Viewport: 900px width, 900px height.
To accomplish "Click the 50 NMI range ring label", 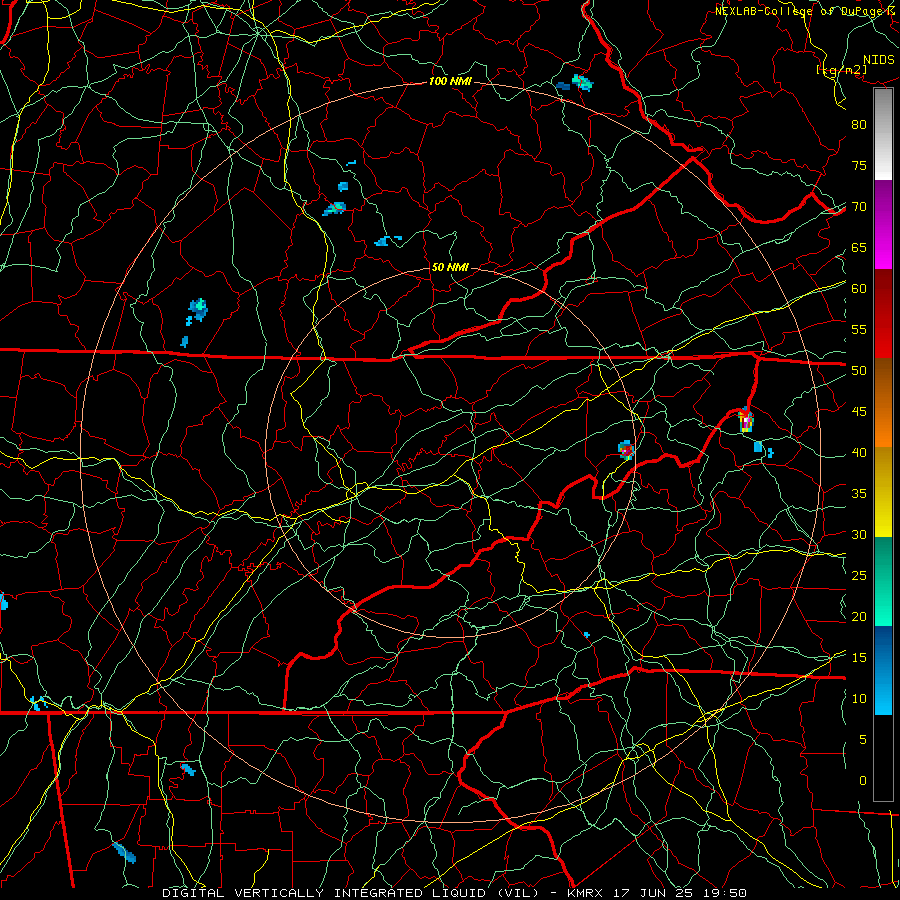I will tap(450, 267).
